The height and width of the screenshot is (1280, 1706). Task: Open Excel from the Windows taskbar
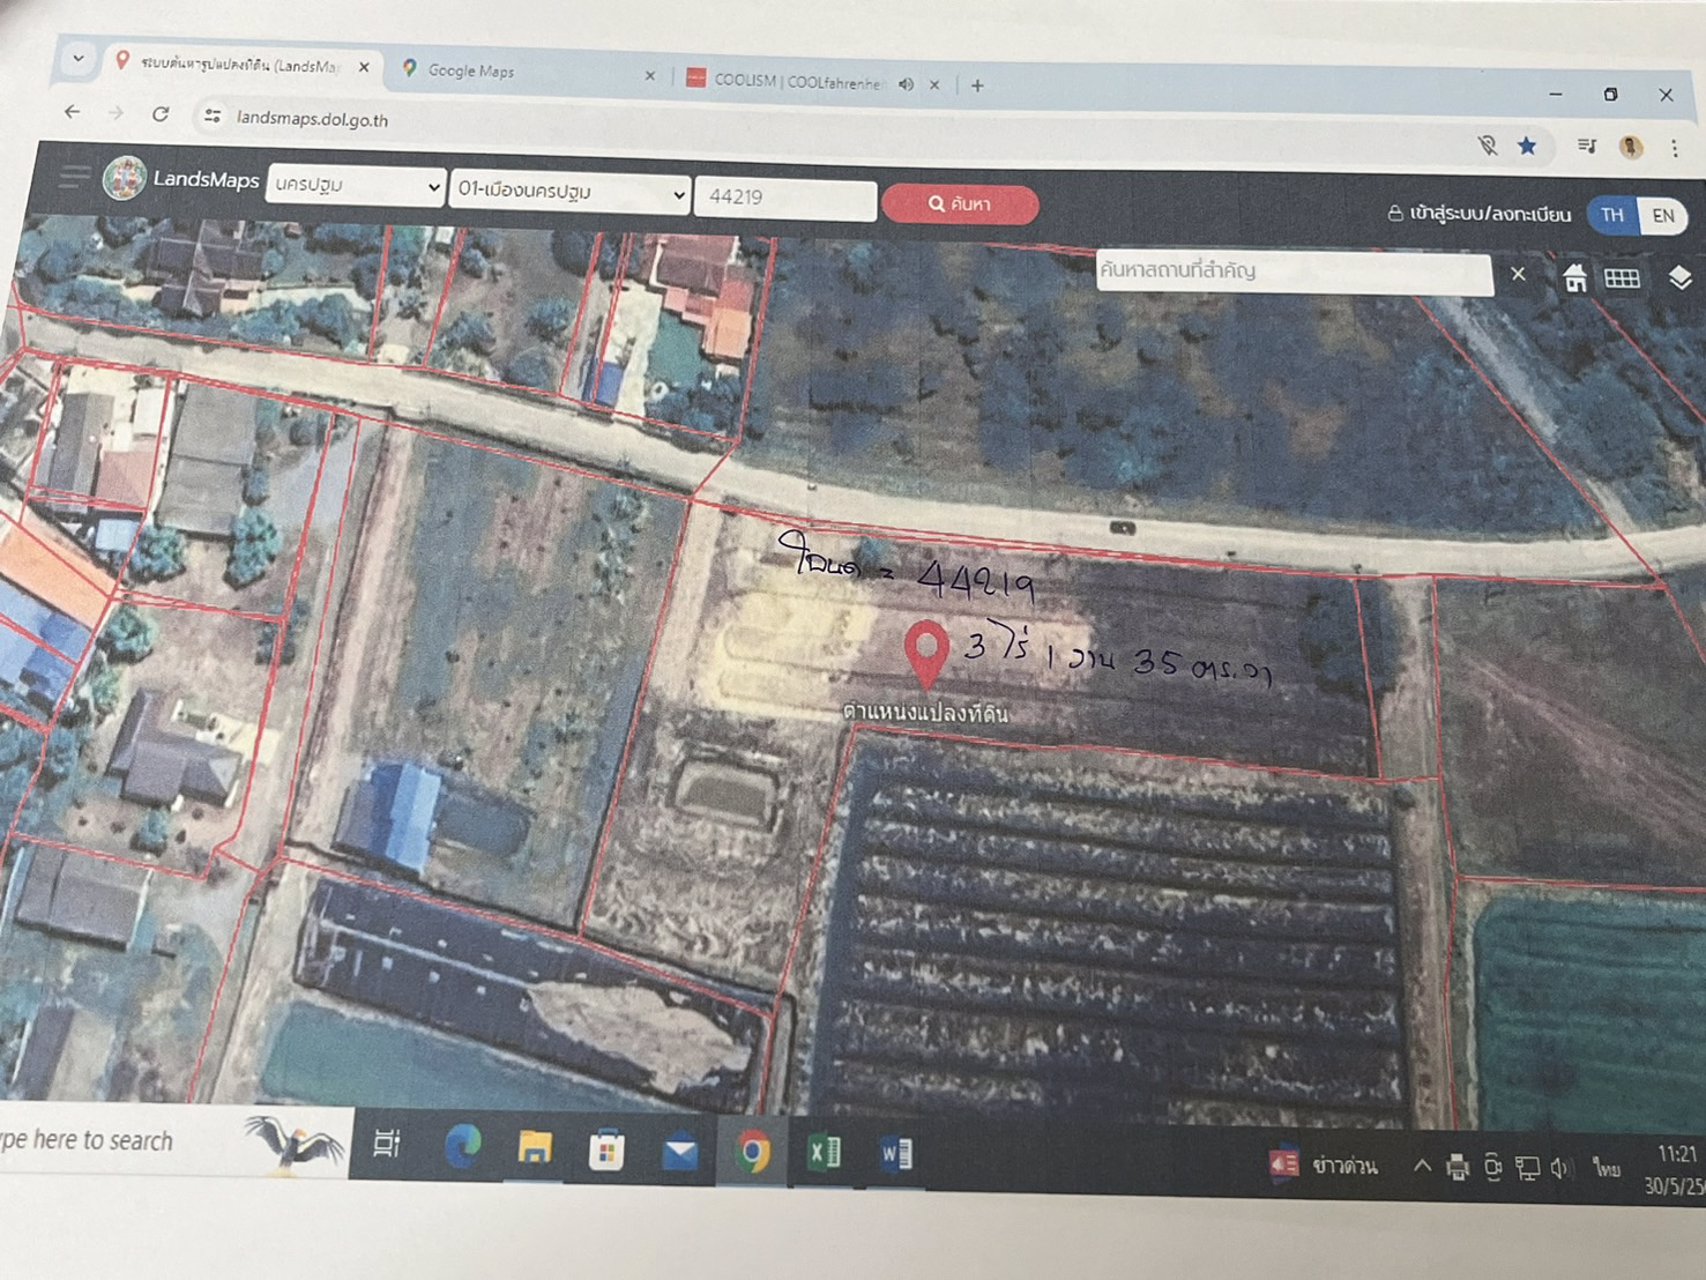pos(823,1153)
